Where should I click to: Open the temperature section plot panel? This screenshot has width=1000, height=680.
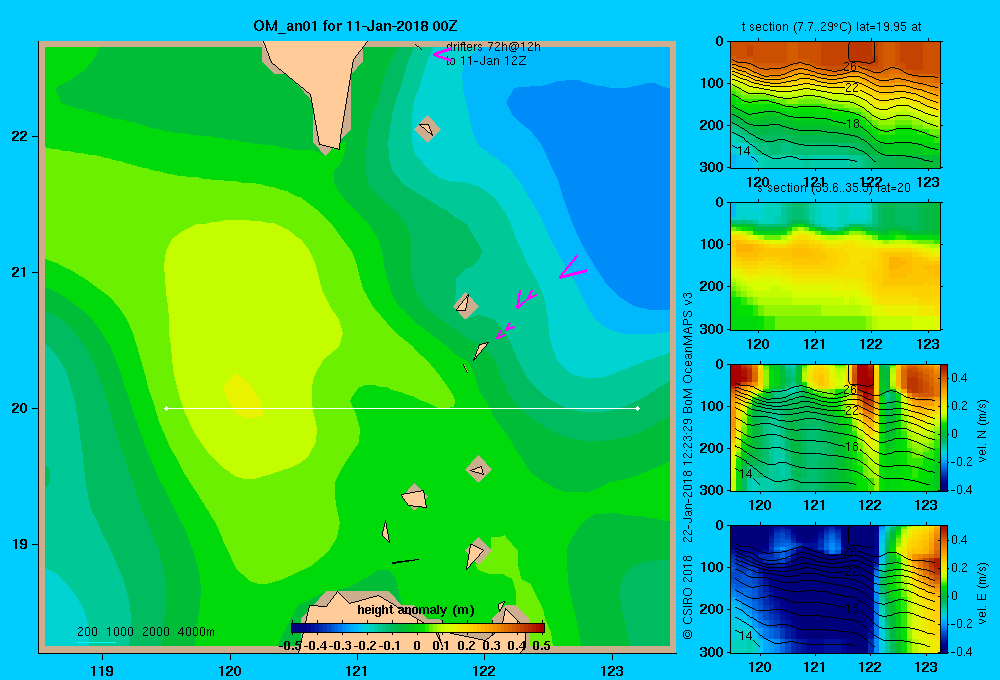835,104
